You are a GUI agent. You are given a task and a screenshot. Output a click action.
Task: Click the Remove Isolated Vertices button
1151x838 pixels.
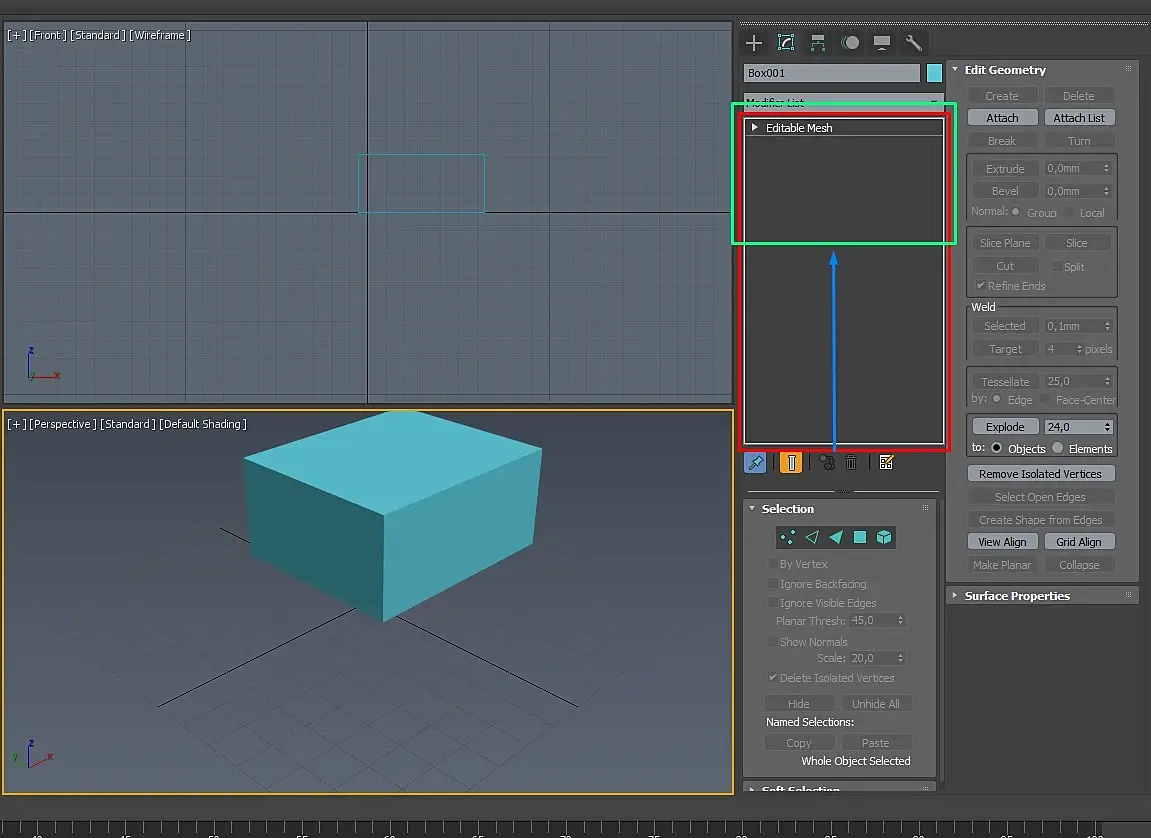(x=1040, y=474)
